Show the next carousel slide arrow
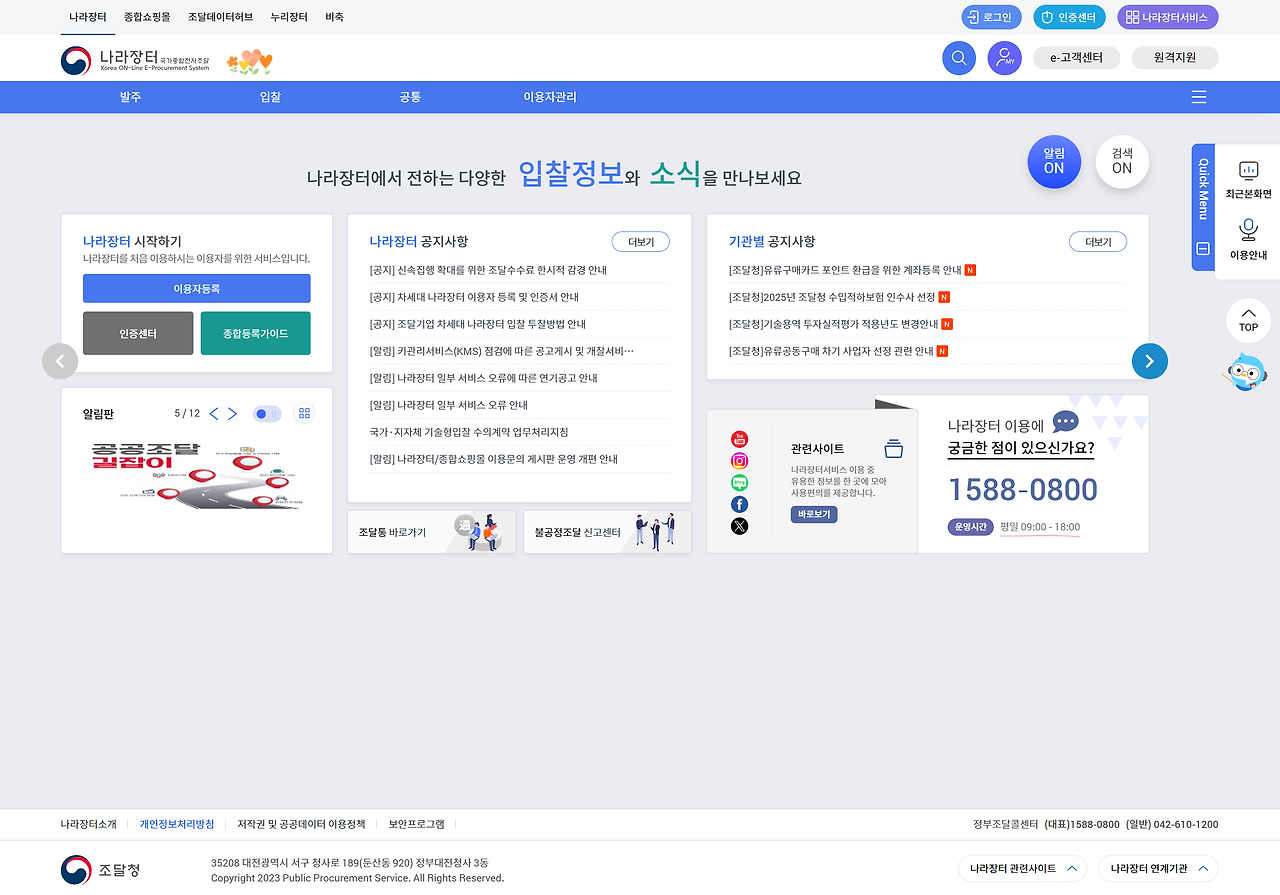 [x=1149, y=361]
